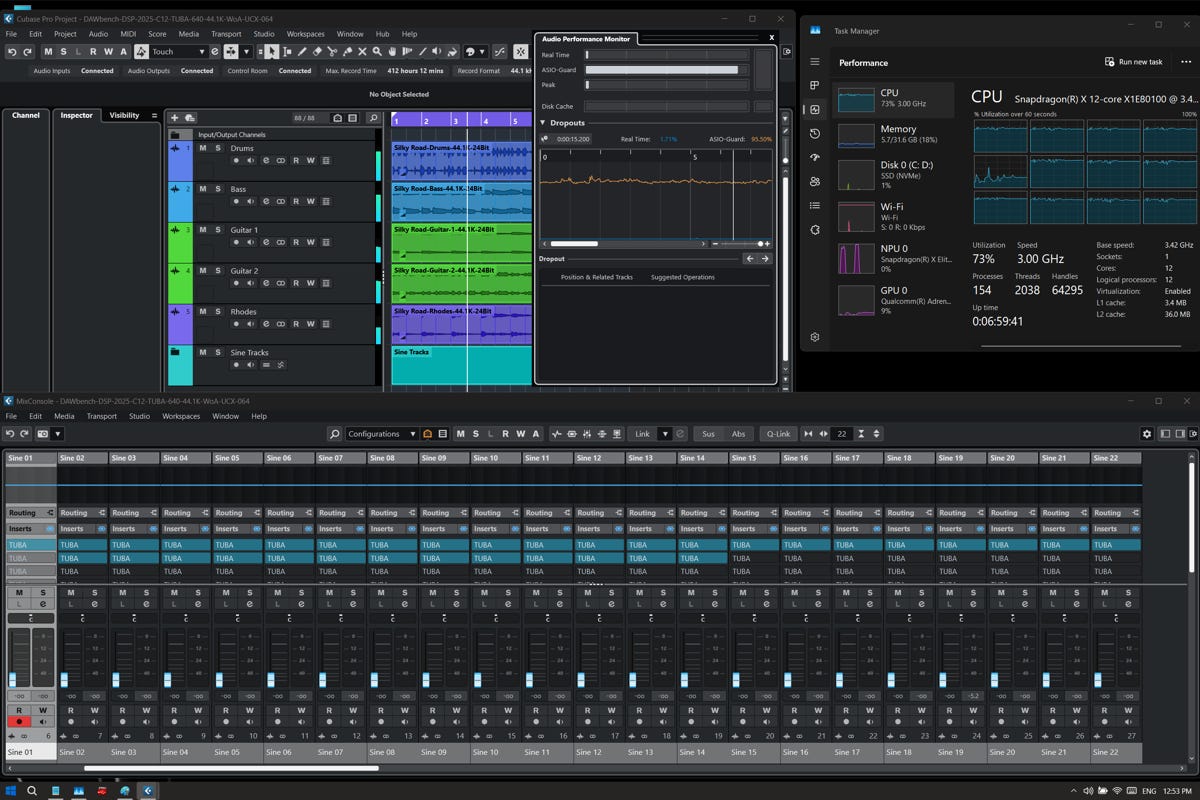Image resolution: width=1200 pixels, height=800 pixels.
Task: Click the MixConsole channel search magnifier icon
Action: (x=335, y=434)
